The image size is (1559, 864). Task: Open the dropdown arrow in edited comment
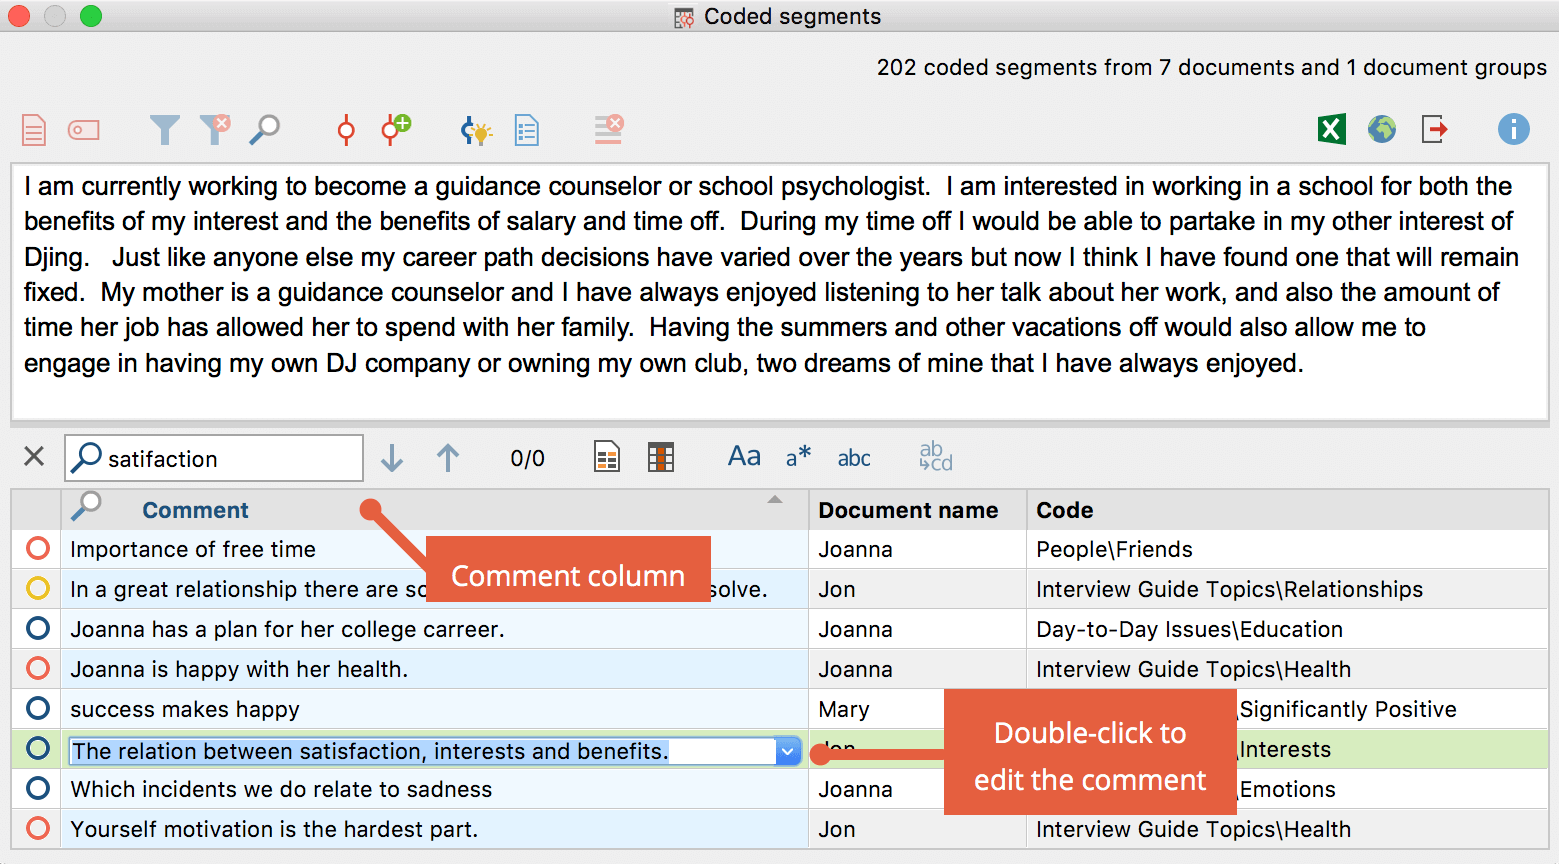point(788,751)
